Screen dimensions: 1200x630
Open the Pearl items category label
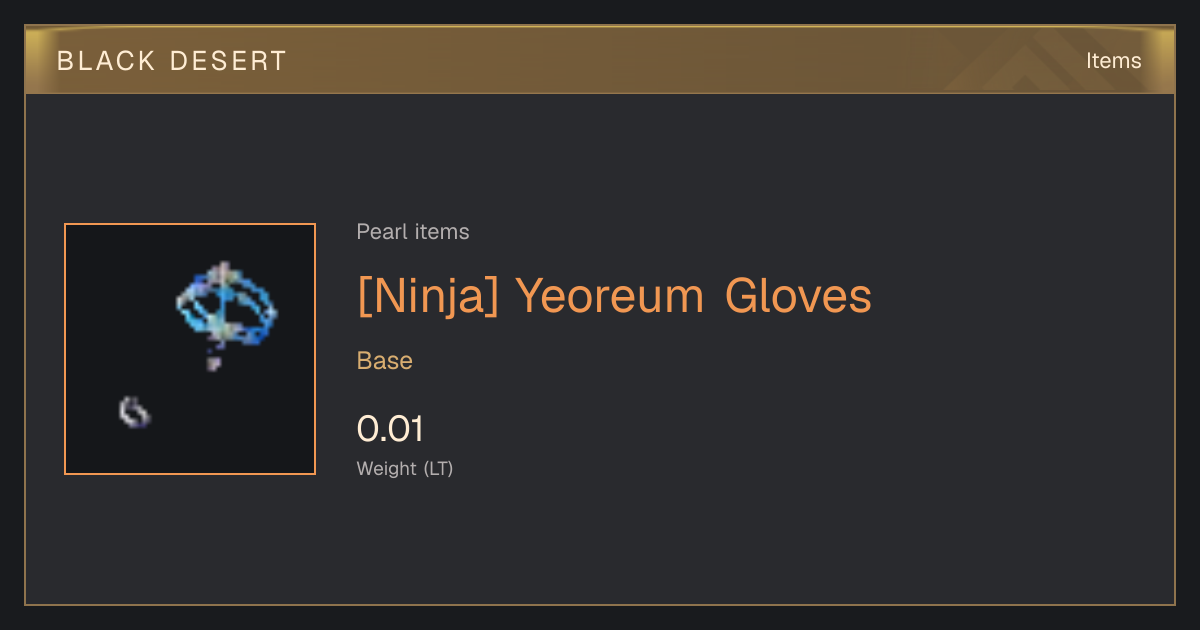(x=413, y=232)
